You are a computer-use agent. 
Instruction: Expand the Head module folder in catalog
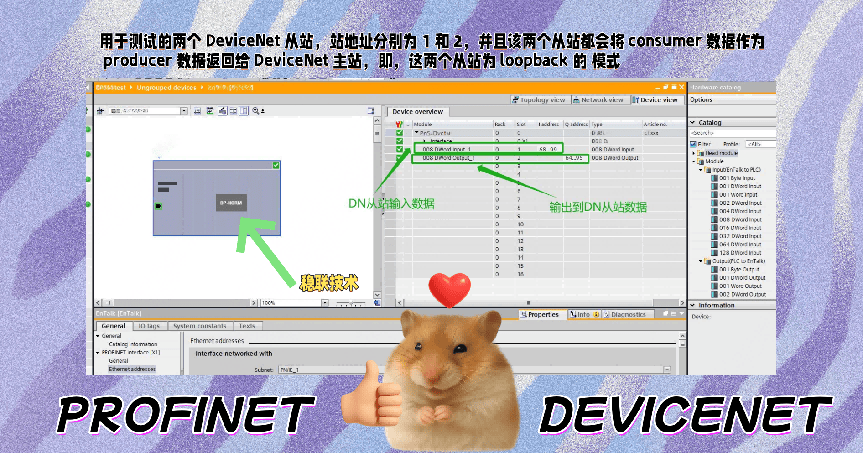click(x=694, y=153)
